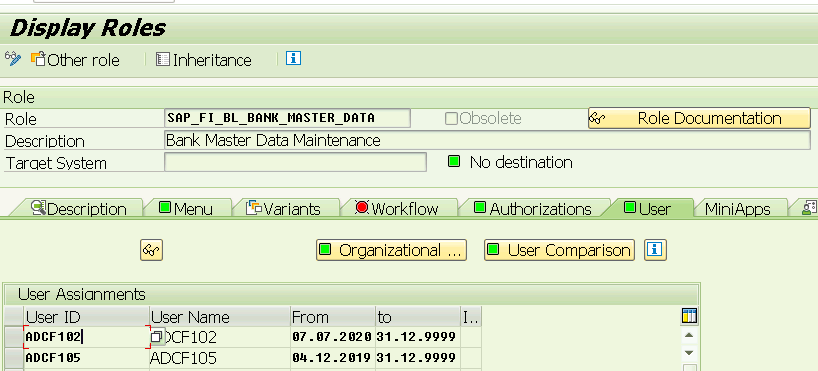Switch to the User tab
Viewport: 818px width, 371px height.
tap(648, 209)
